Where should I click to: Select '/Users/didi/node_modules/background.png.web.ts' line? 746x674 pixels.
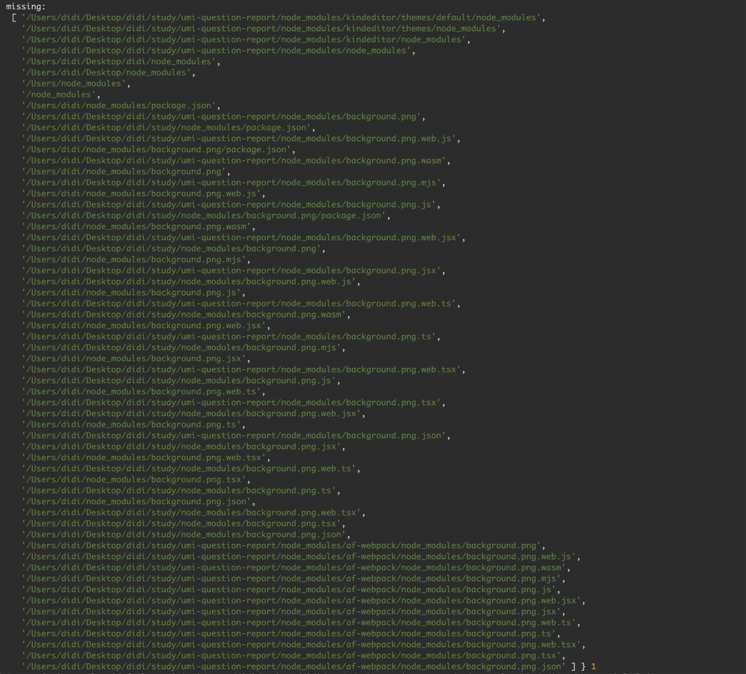click(x=144, y=391)
